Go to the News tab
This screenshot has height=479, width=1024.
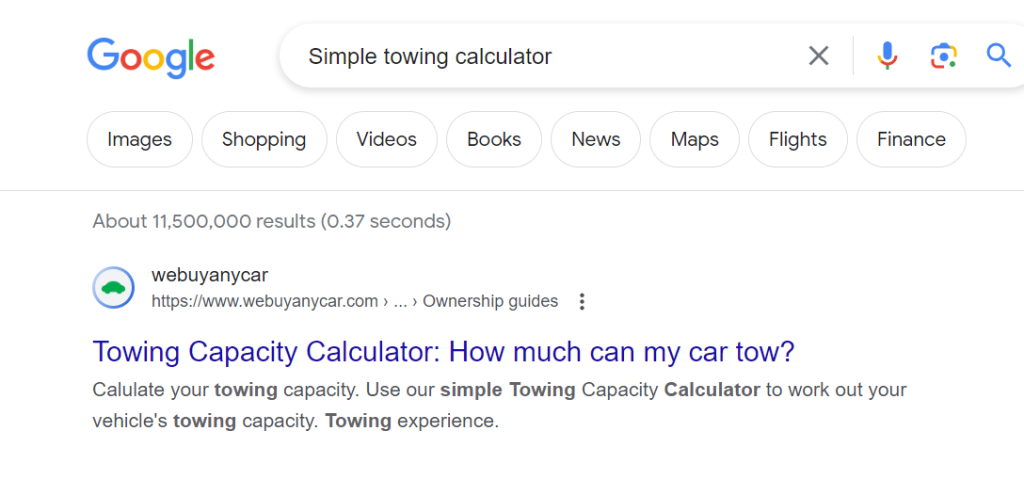click(596, 139)
